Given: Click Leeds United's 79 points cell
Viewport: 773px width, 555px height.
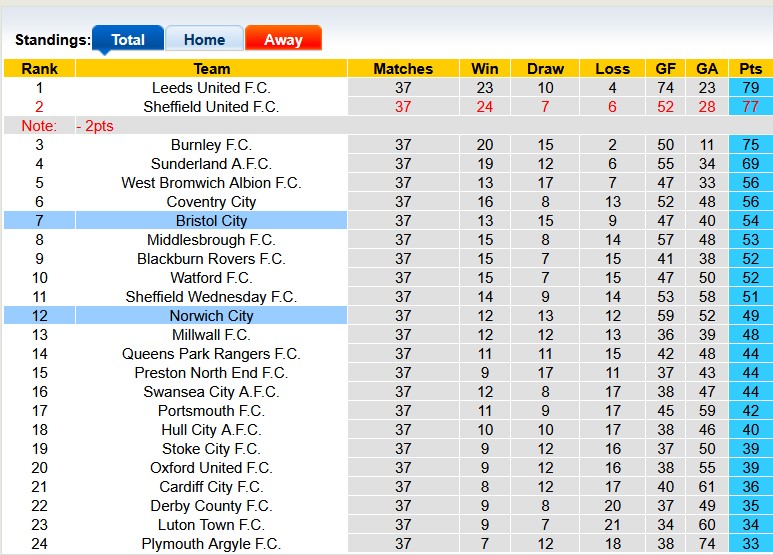Looking at the screenshot, I should point(750,88).
